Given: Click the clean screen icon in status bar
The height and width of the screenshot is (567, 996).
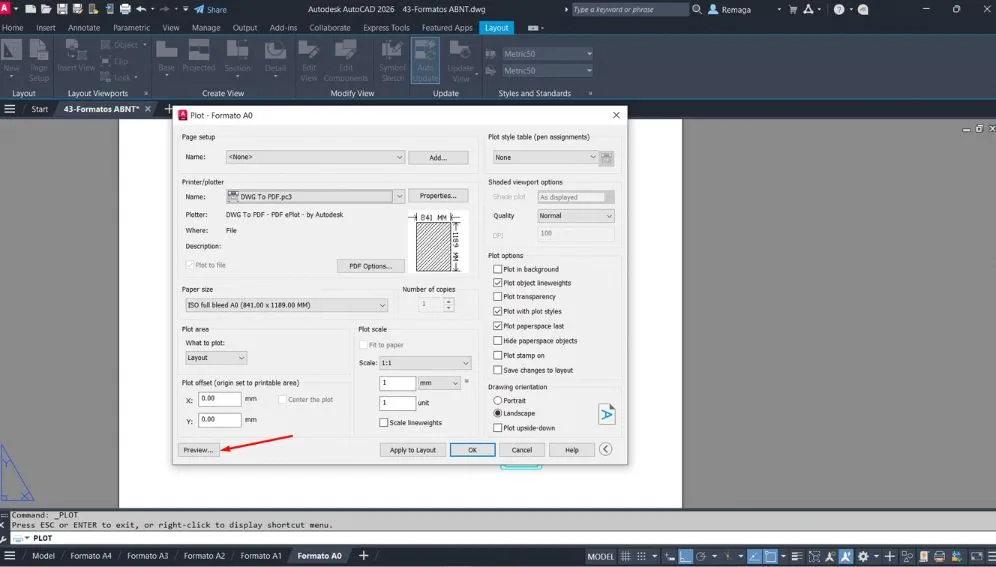Looking at the screenshot, I should coord(976,556).
